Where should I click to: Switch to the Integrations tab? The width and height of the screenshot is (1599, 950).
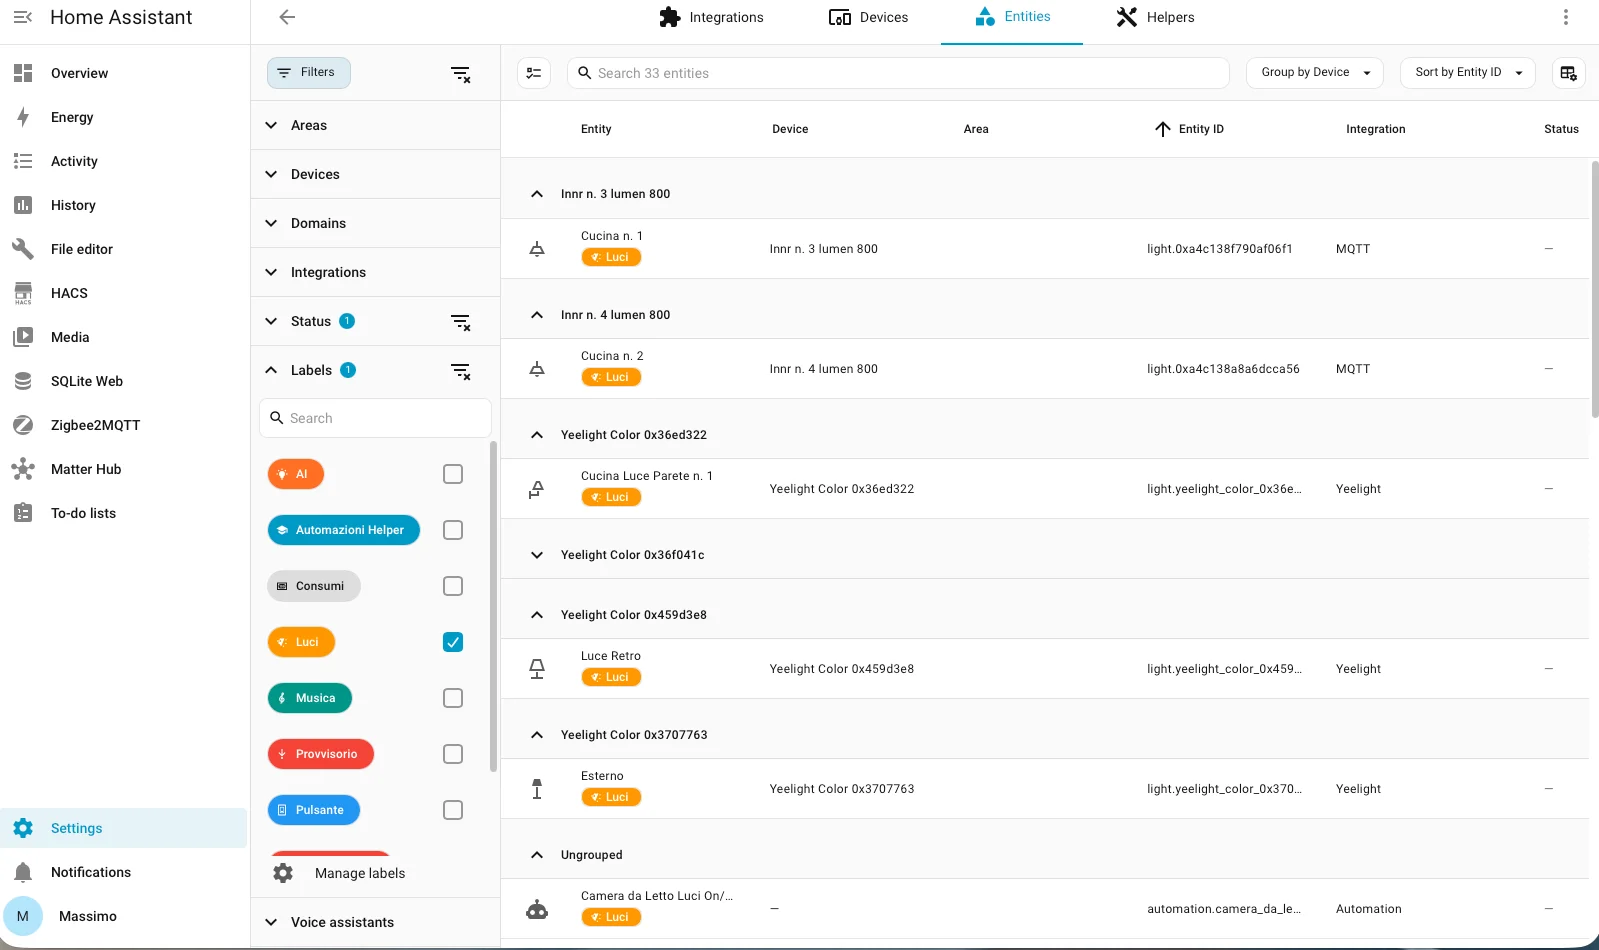pyautogui.click(x=712, y=17)
